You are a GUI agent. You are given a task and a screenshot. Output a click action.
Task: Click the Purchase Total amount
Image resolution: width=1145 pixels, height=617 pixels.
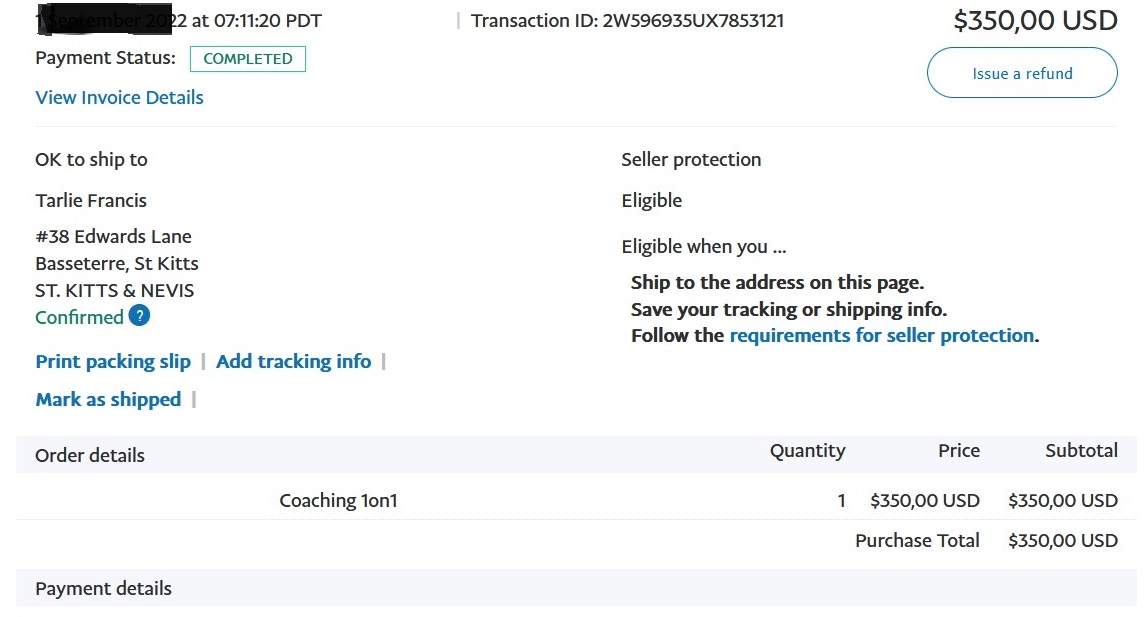(1063, 541)
